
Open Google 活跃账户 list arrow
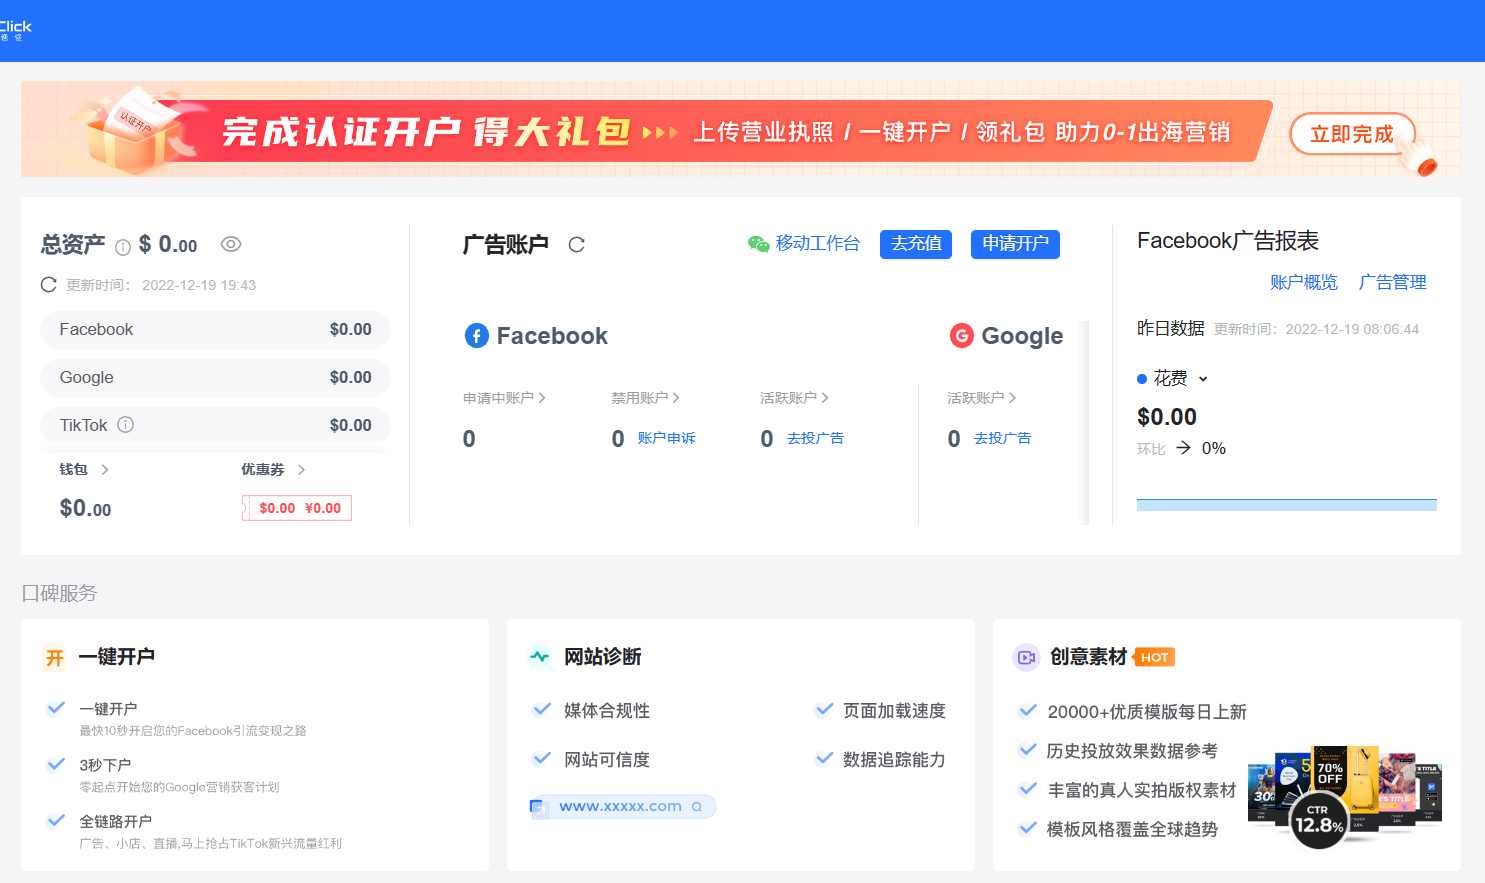point(1012,398)
